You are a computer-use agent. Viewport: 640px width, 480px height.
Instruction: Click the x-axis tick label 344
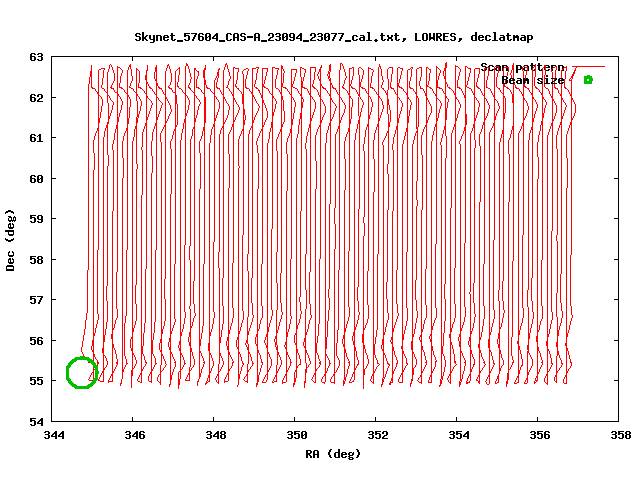click(x=54, y=435)
